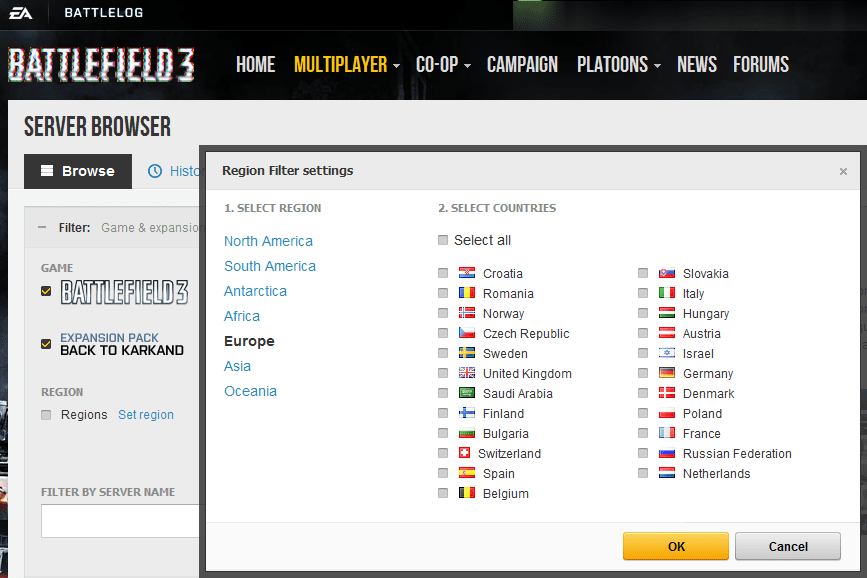Click the Netherlands flag icon
The width and height of the screenshot is (867, 578).
coord(667,473)
